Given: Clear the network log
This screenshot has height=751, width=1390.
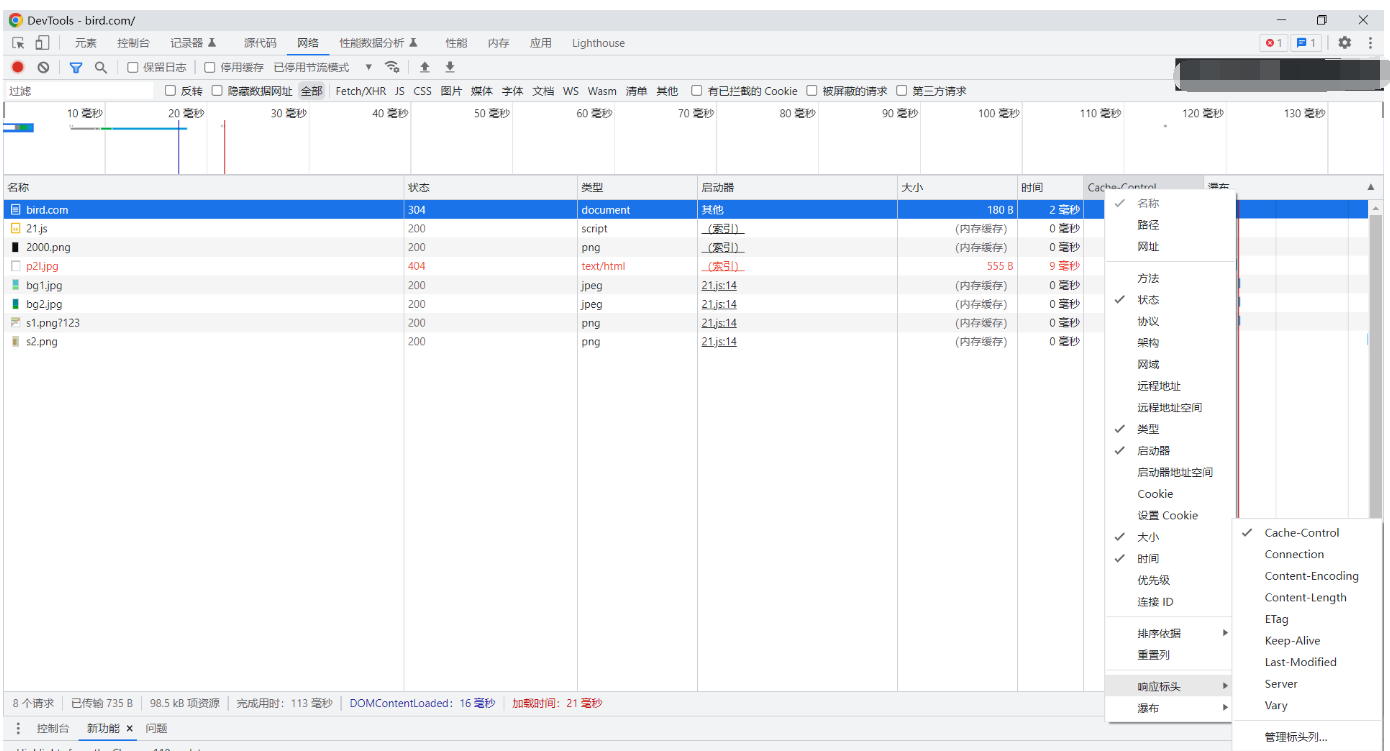Looking at the screenshot, I should point(43,67).
